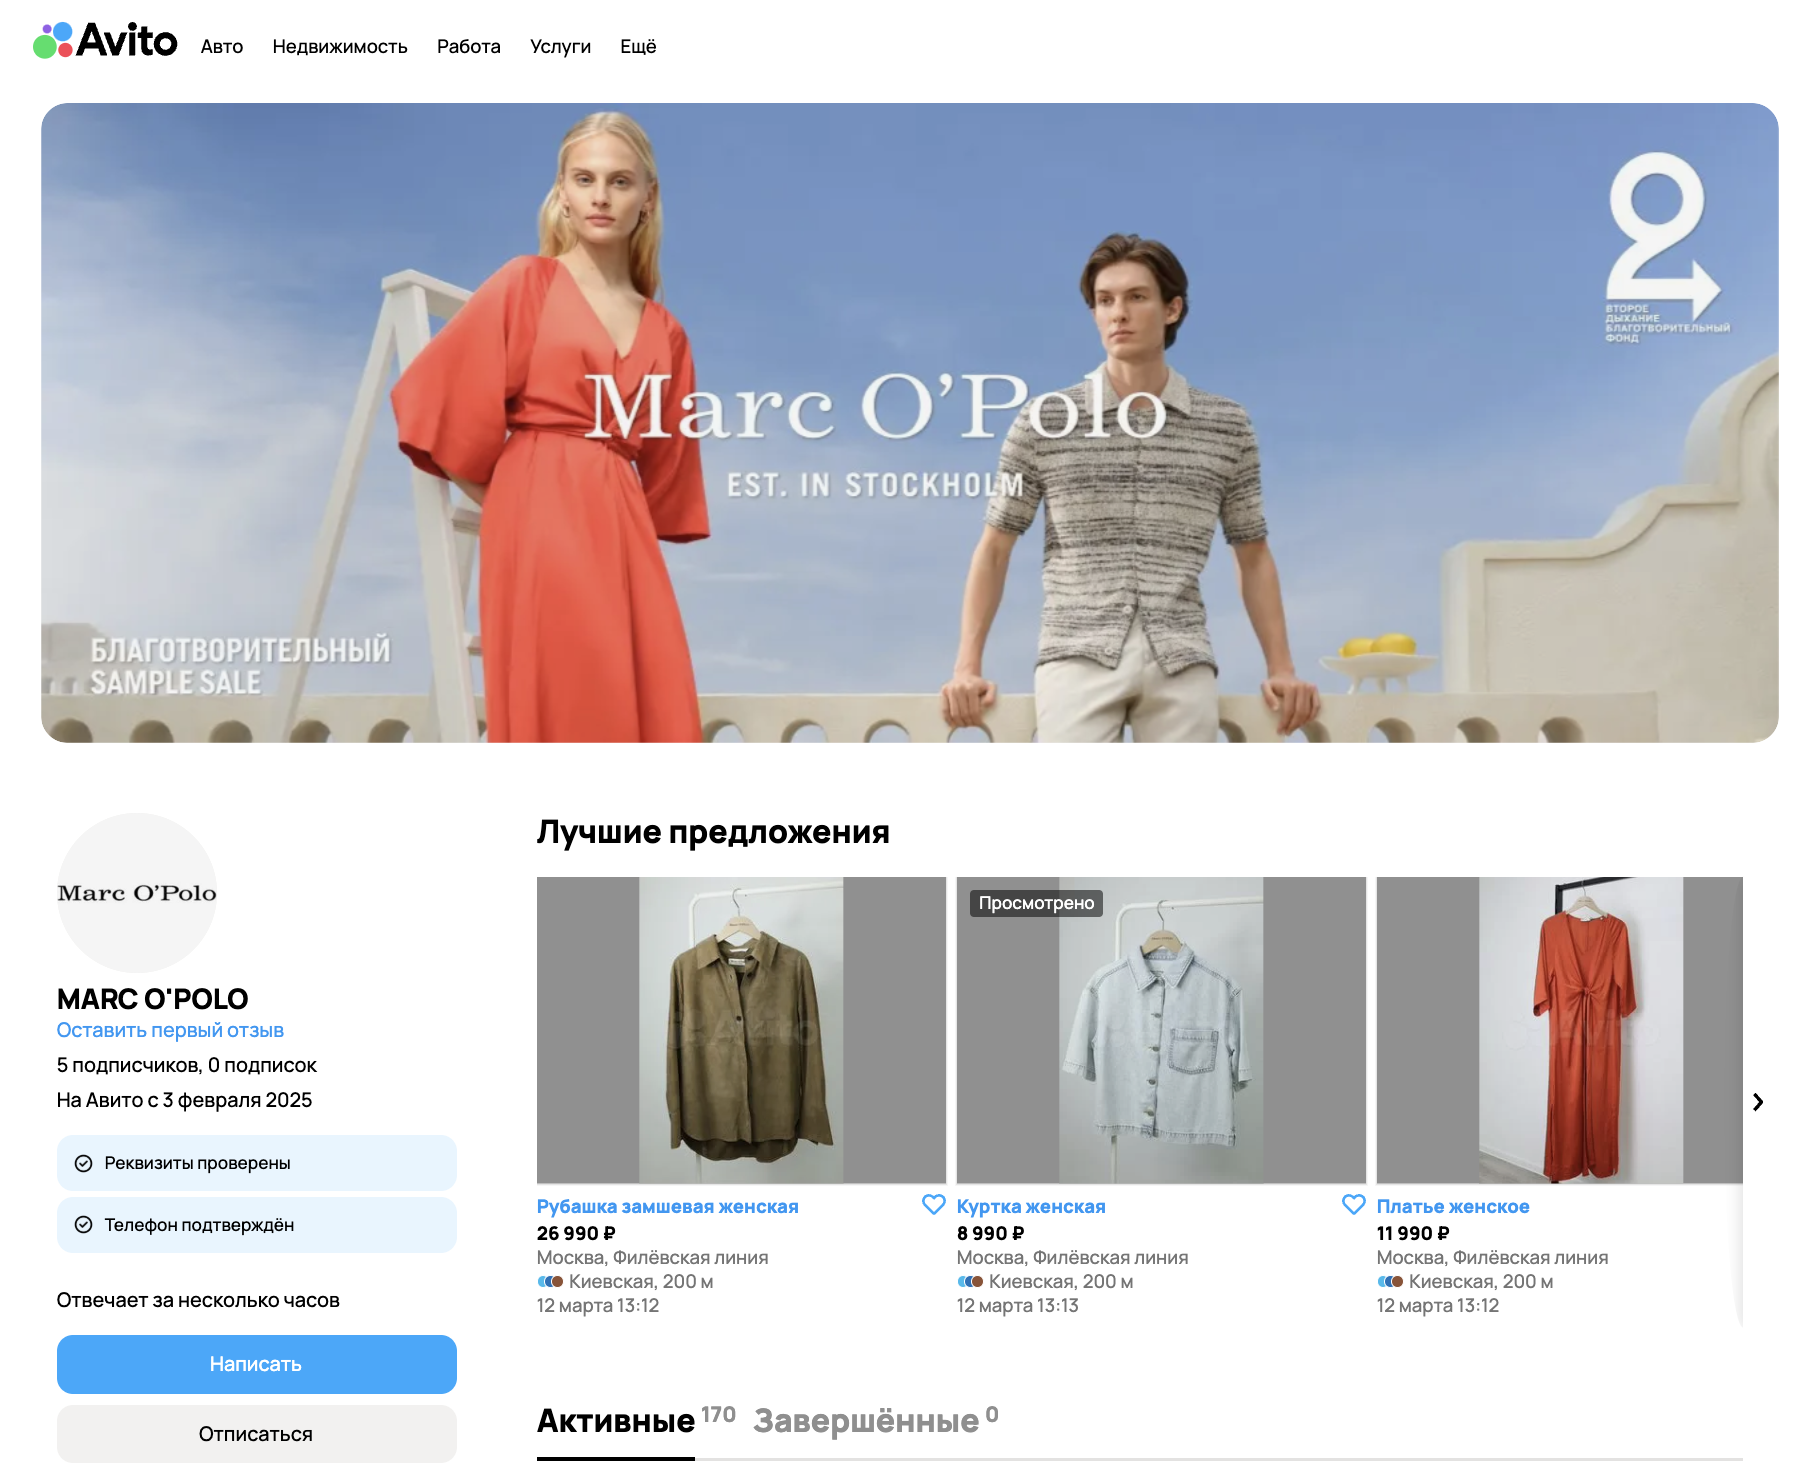Favorite the suede shirt listing with heart icon
This screenshot has width=1820, height=1482.
pyautogui.click(x=933, y=1205)
